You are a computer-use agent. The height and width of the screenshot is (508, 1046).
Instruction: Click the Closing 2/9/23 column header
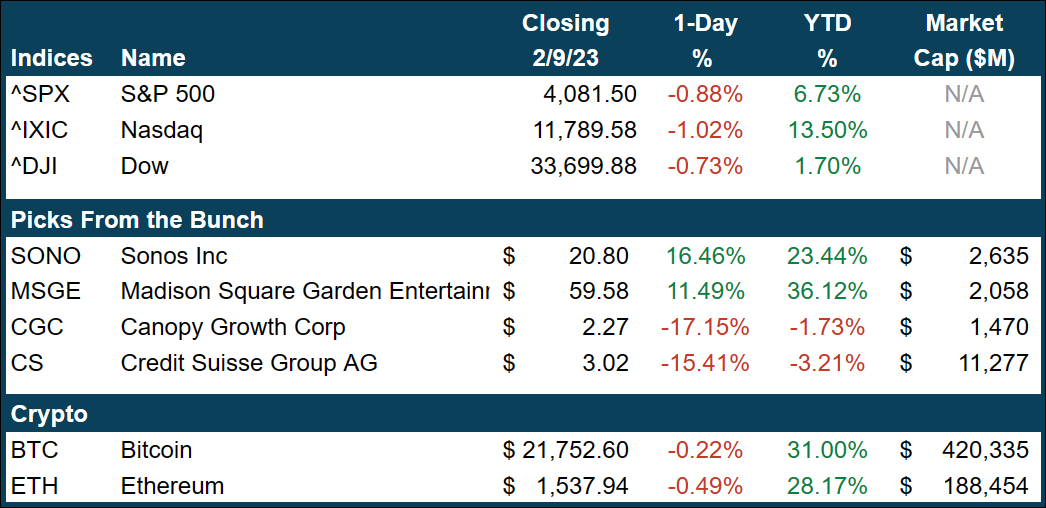565,41
